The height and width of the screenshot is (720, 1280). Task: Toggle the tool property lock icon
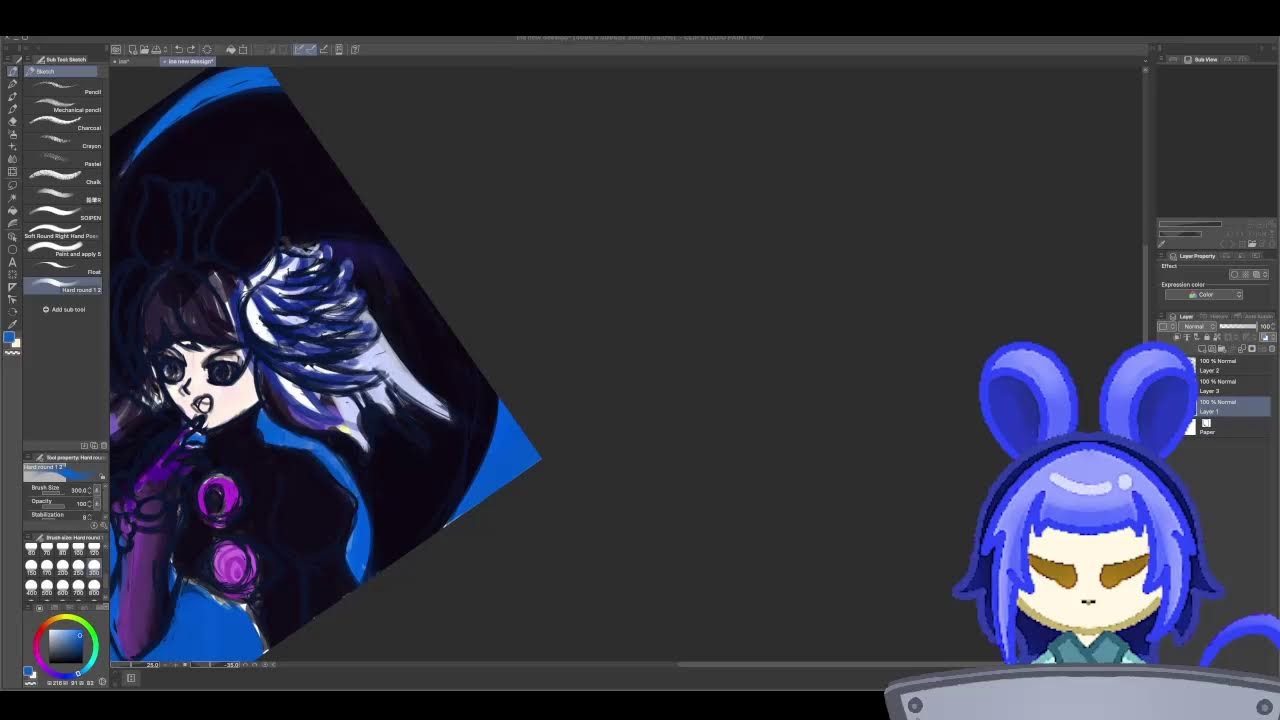(102, 476)
